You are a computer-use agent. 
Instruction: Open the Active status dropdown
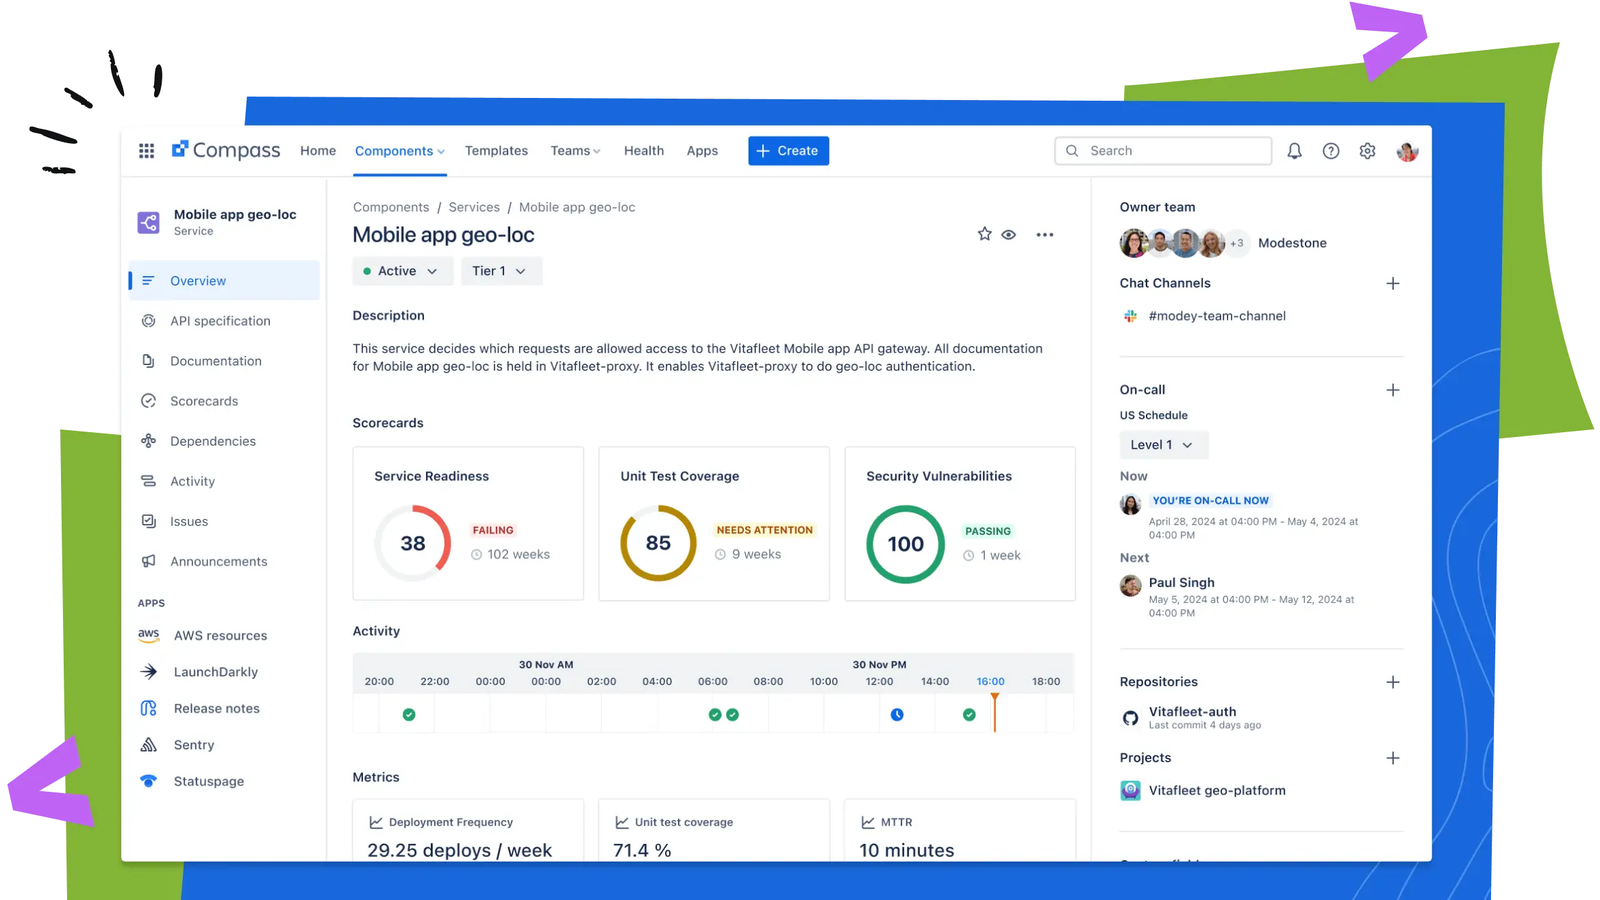tap(402, 271)
